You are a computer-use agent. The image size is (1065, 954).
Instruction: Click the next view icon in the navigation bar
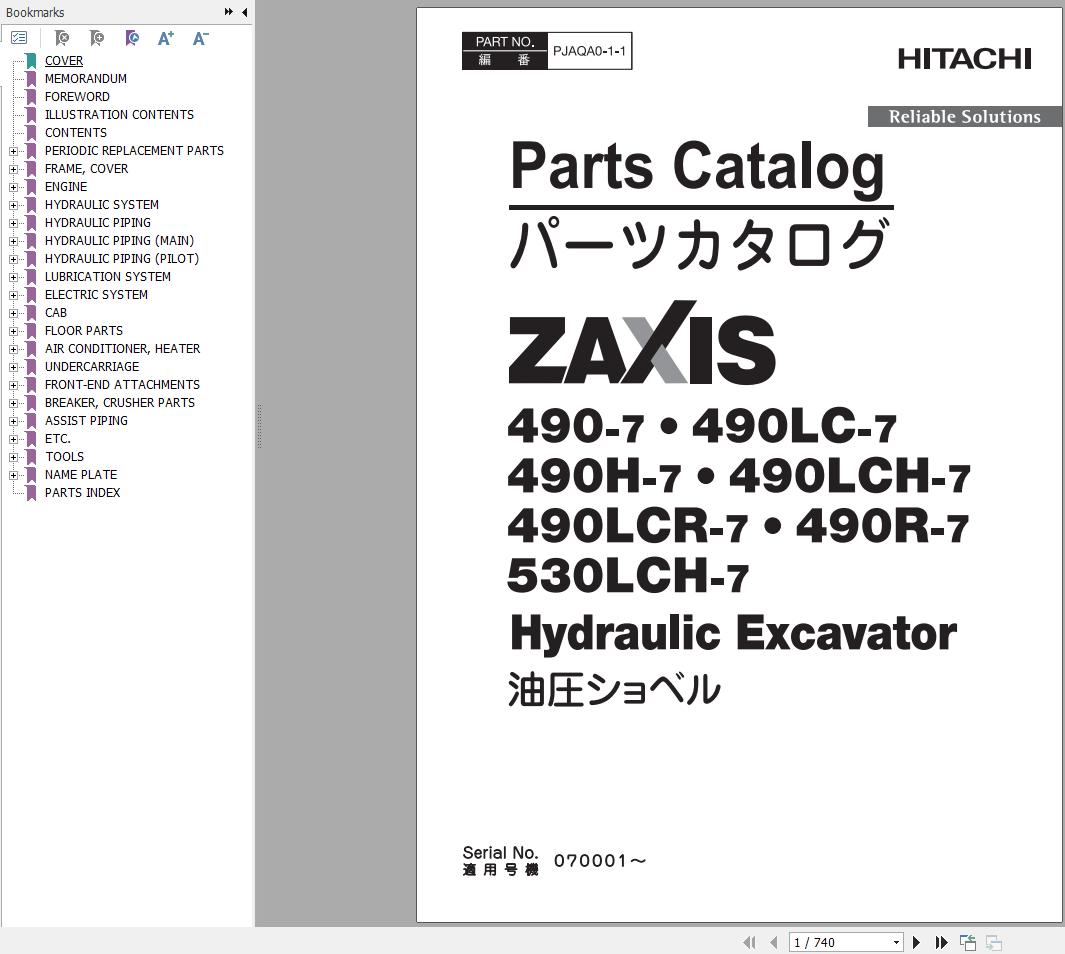click(x=994, y=942)
